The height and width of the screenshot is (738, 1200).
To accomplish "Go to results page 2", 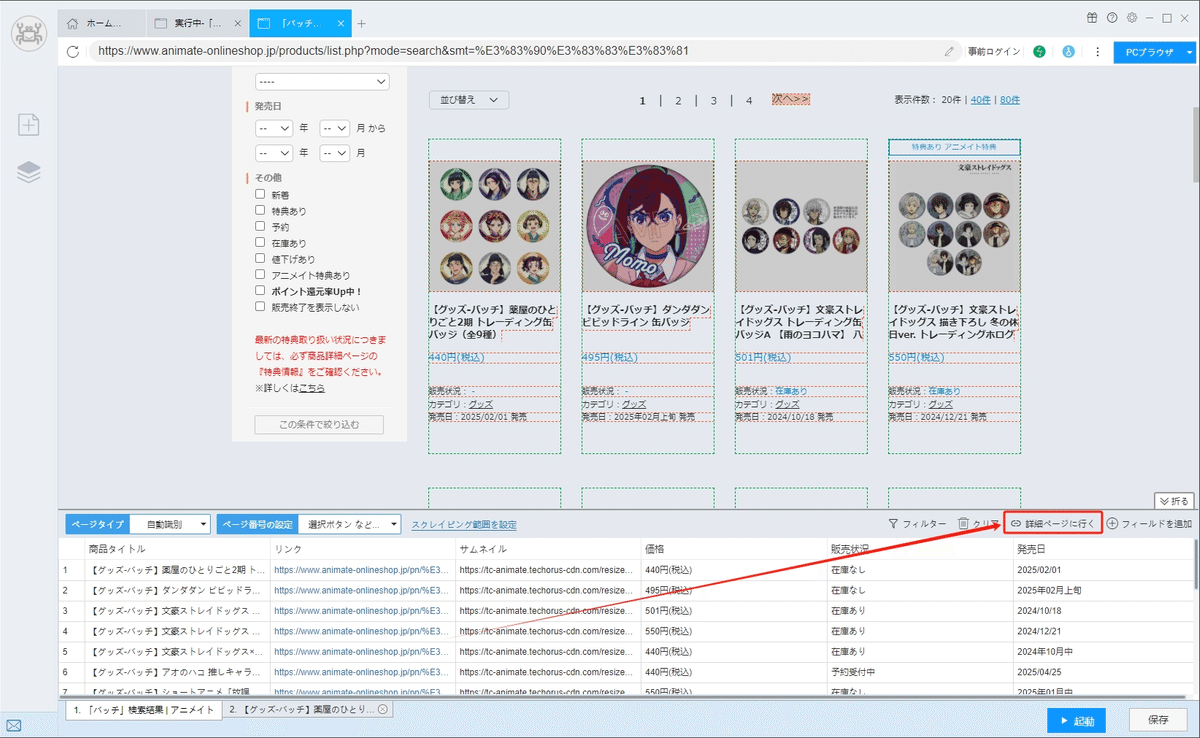I will point(678,100).
